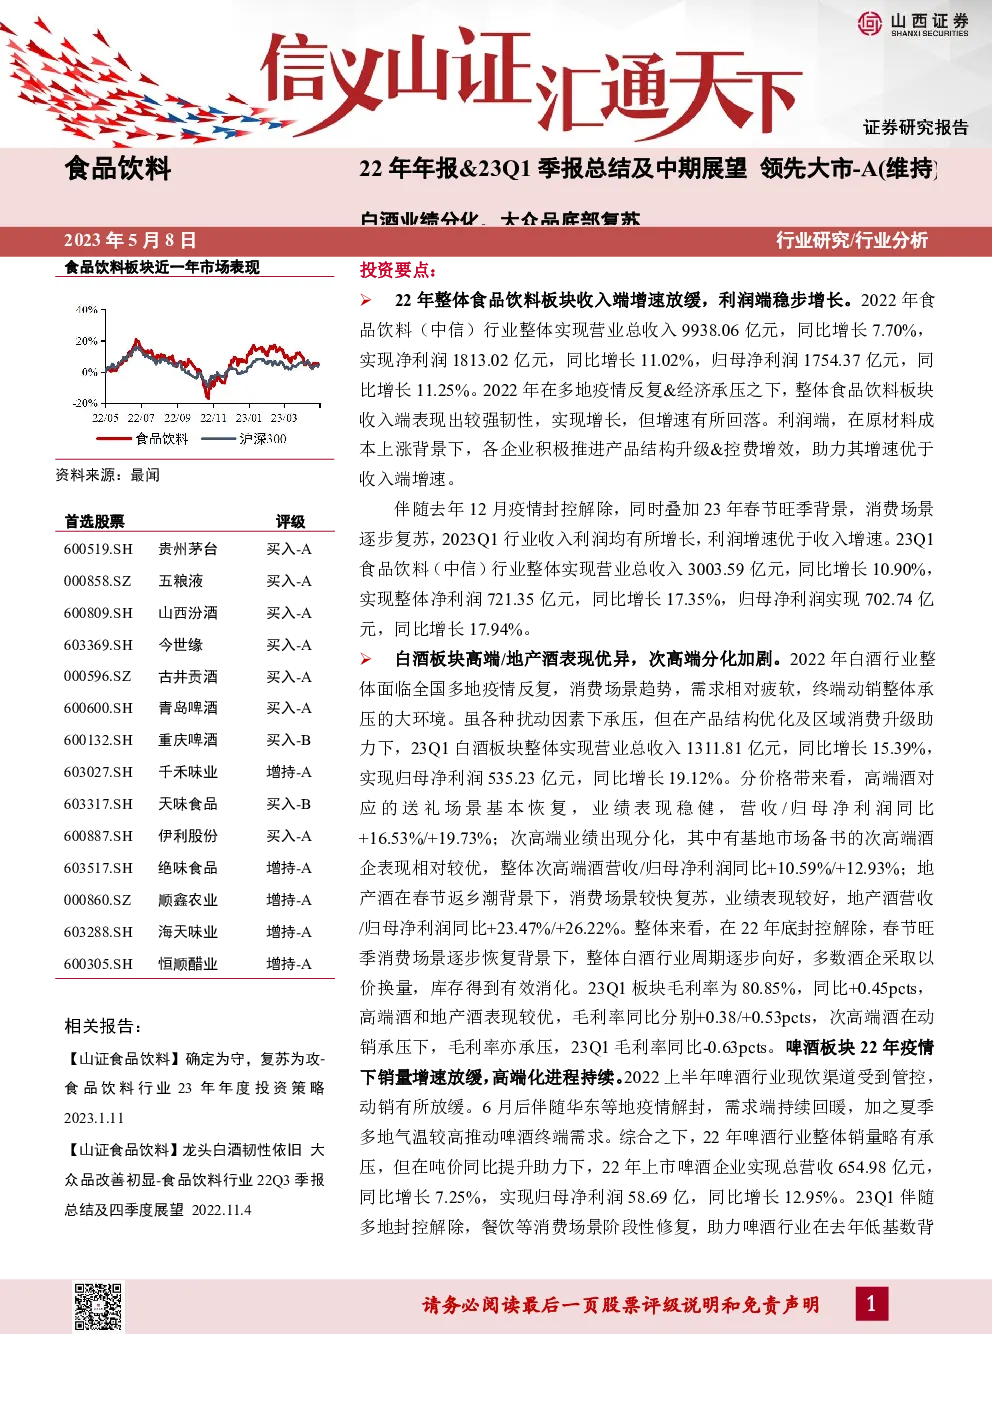Click rating 增持-A for 千禾味业
992x1403 pixels.
coord(289,772)
